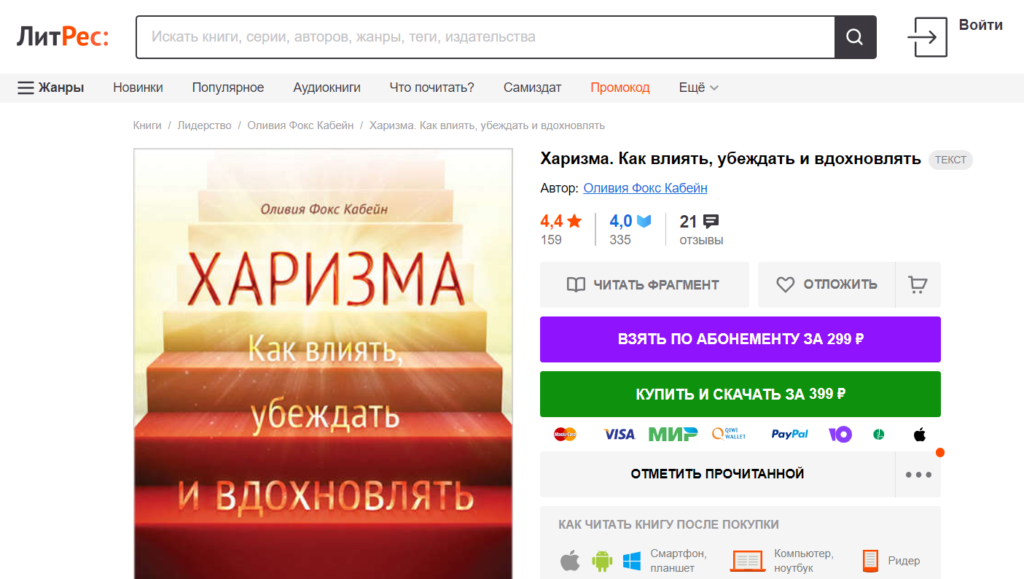Expand the Ещё dropdown menu

click(x=698, y=87)
